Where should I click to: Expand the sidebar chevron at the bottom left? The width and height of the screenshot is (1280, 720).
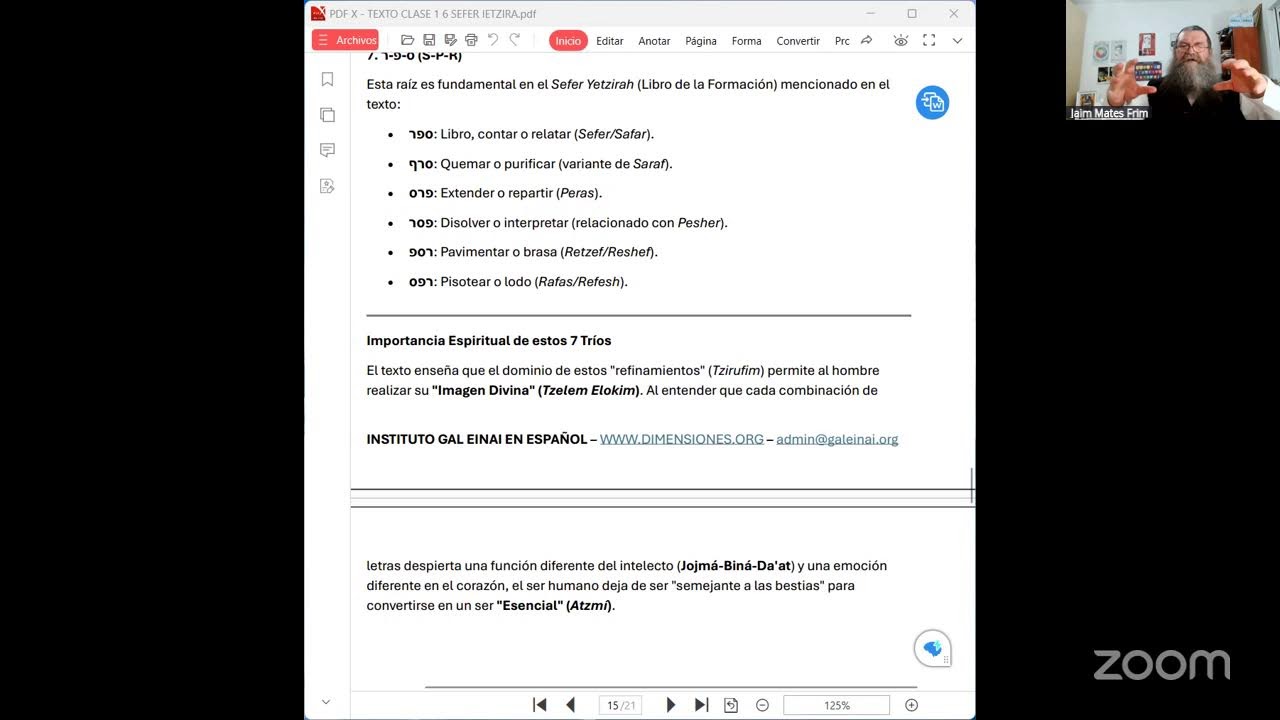point(326,703)
